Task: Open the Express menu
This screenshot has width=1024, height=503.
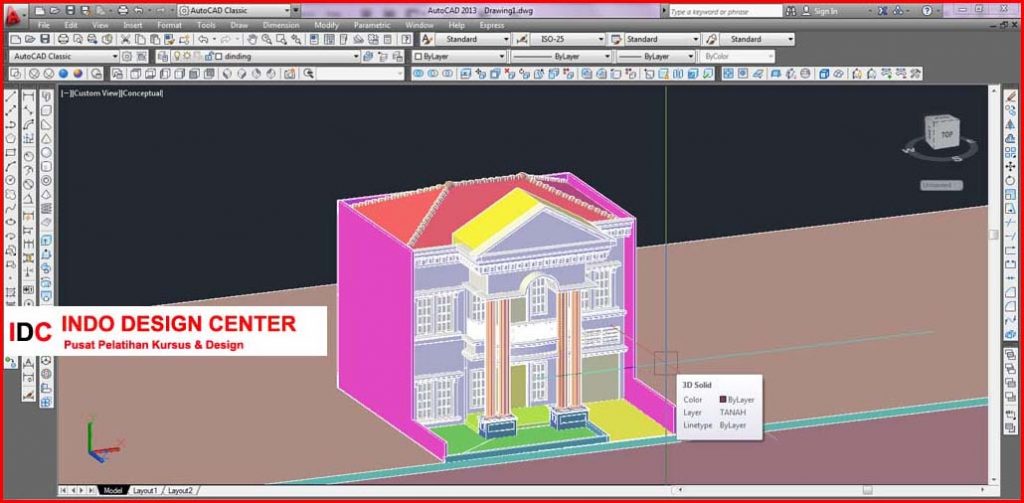Action: click(x=492, y=25)
